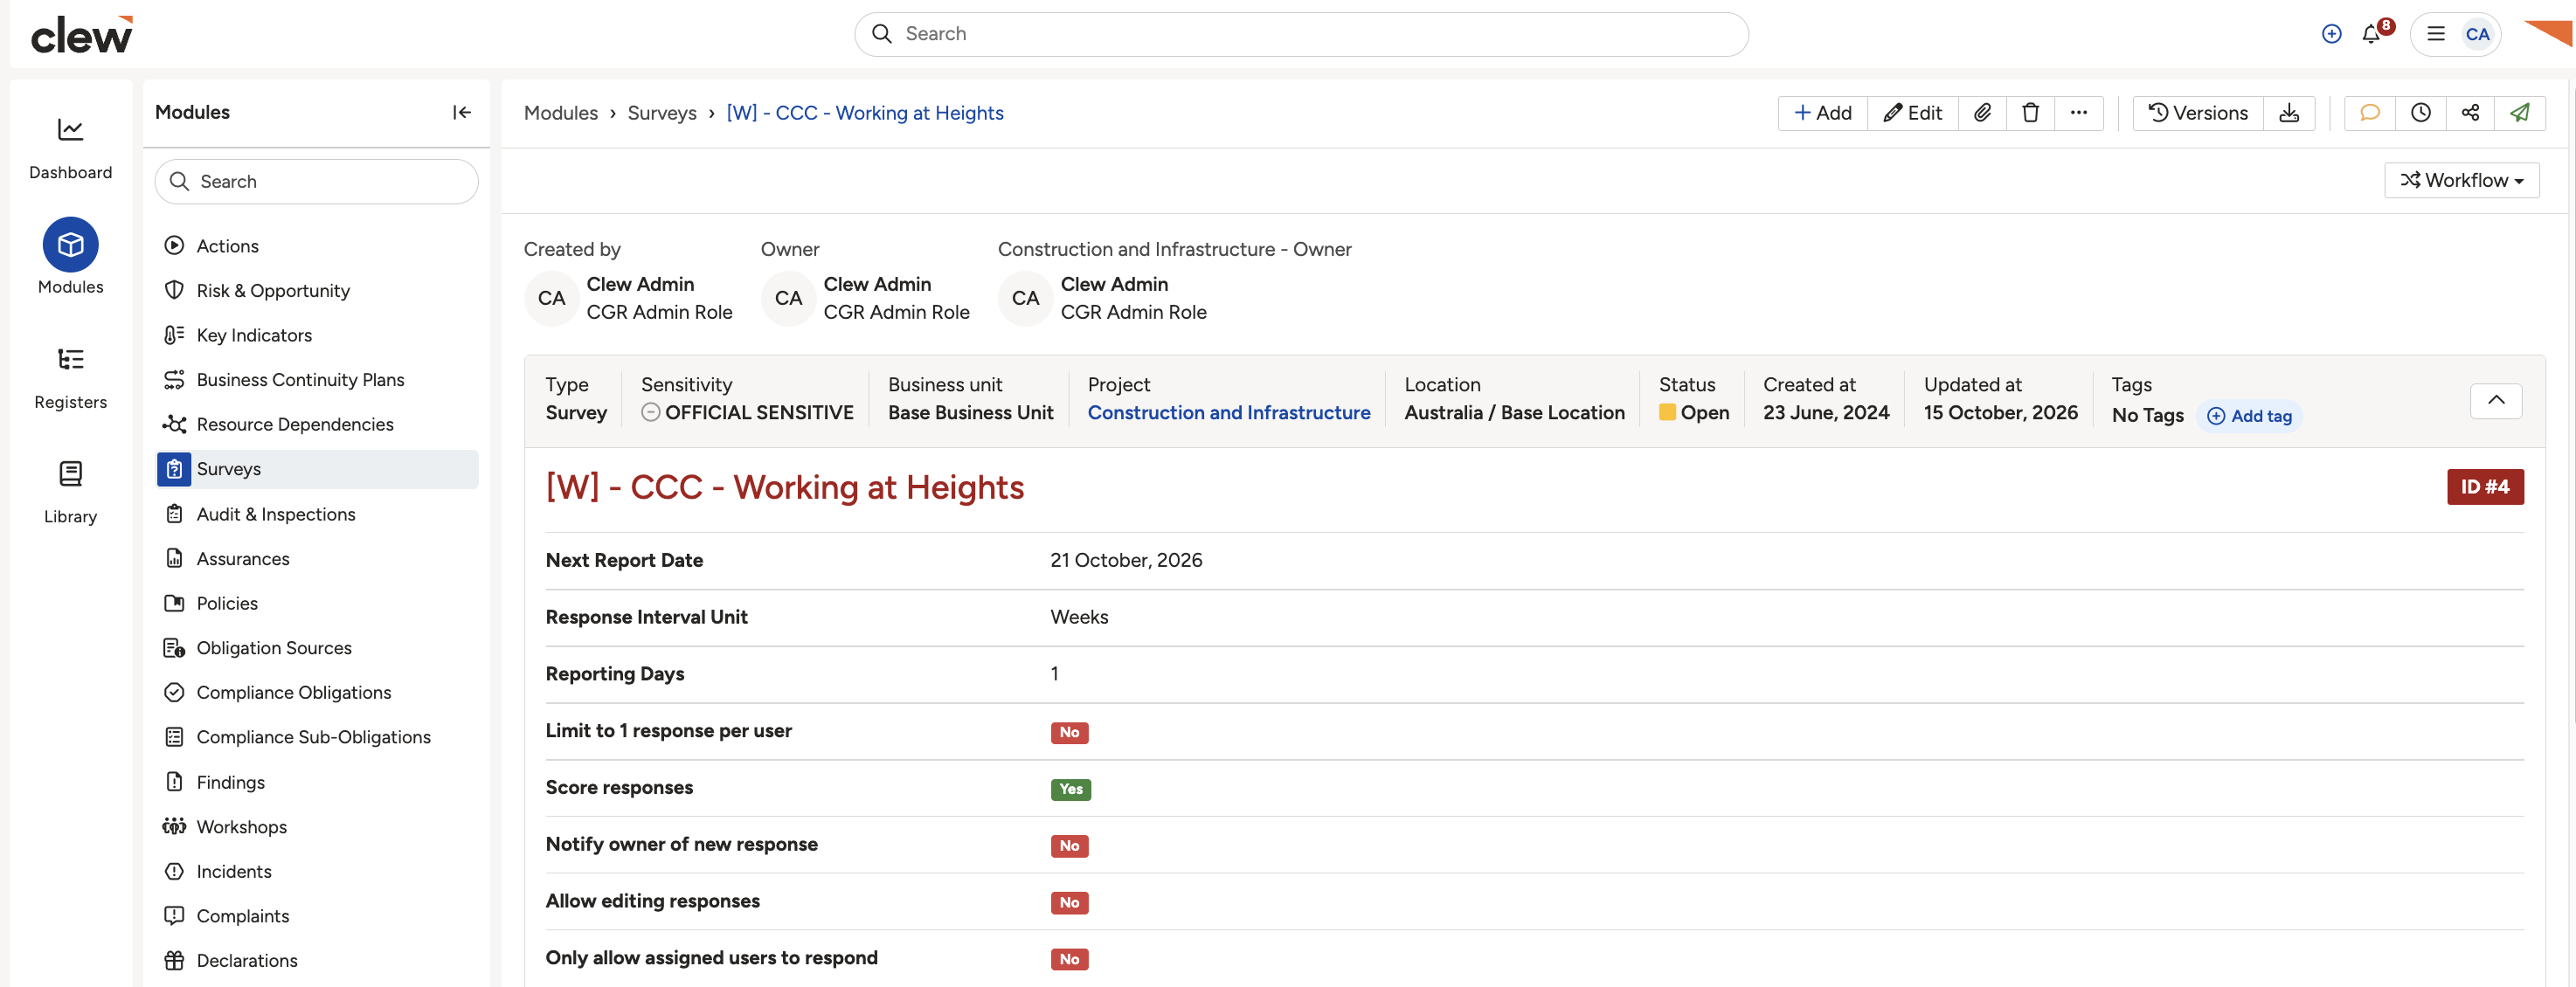
Task: Click Surveys breadcrumb link
Action: point(661,113)
